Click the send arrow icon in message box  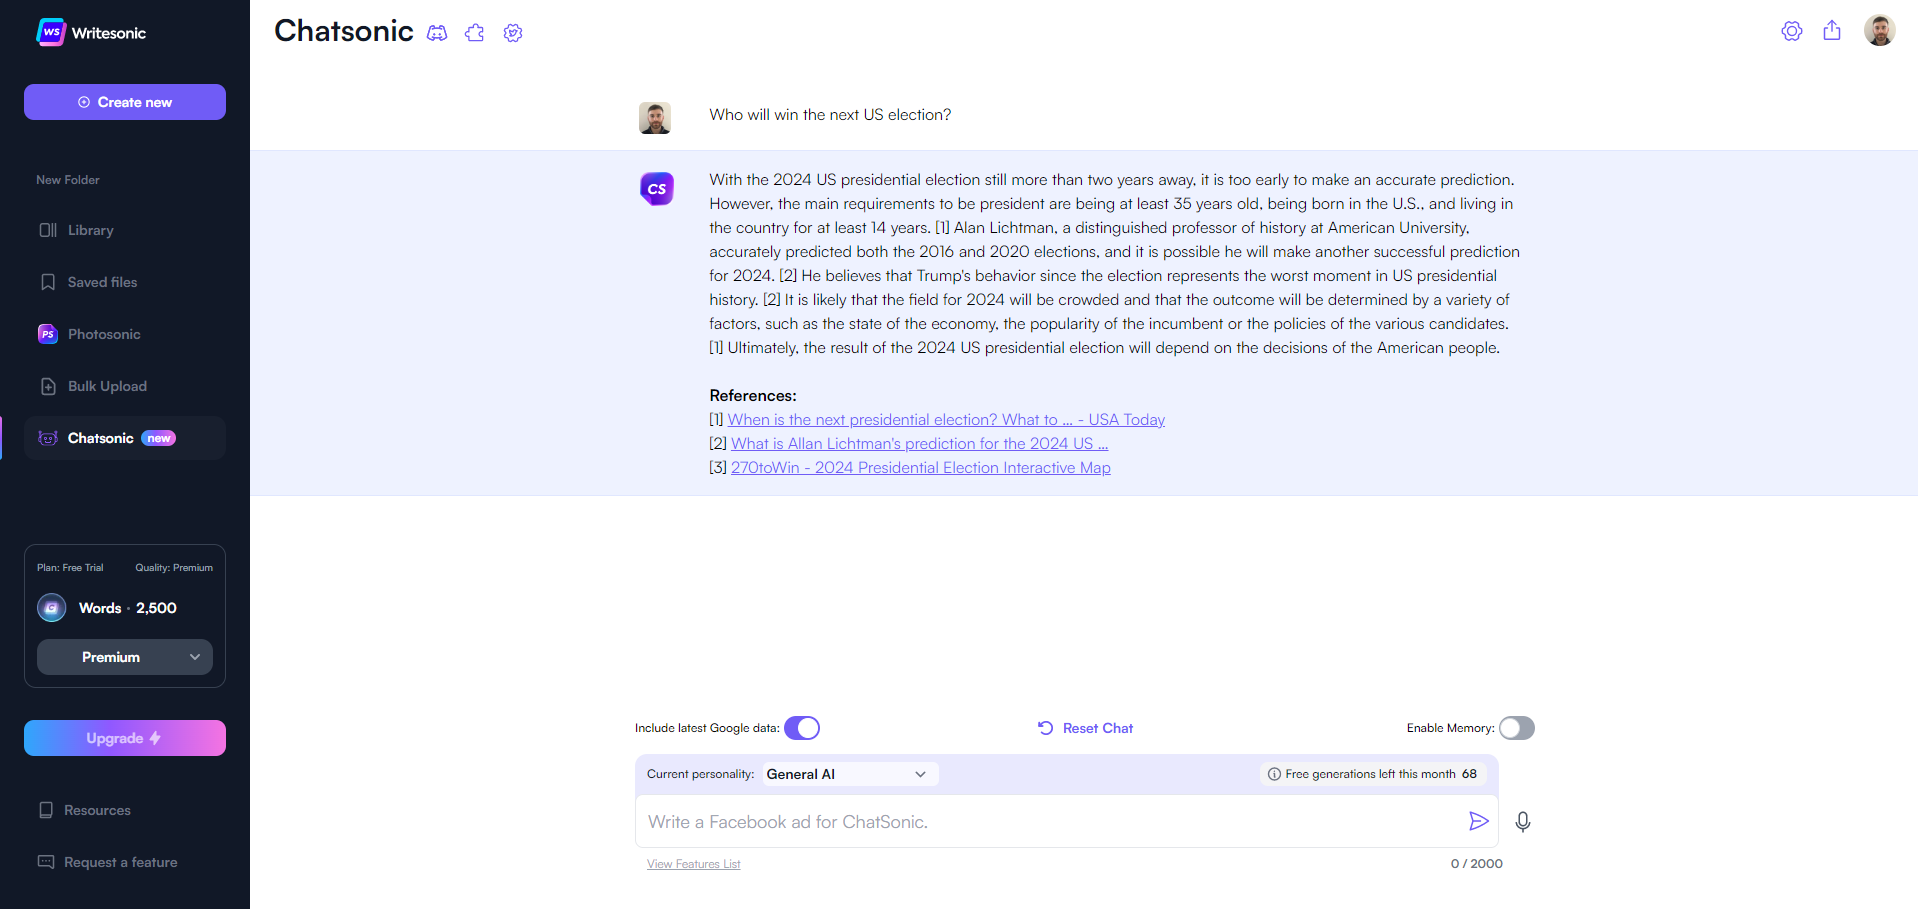[1478, 821]
